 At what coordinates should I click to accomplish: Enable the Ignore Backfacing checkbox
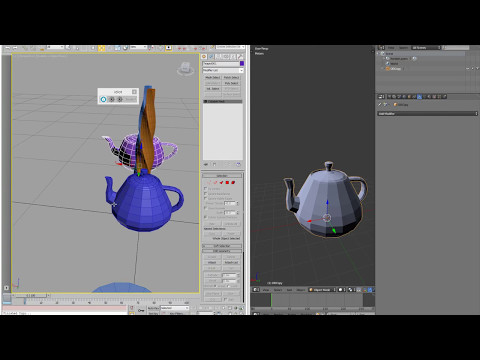click(206, 194)
